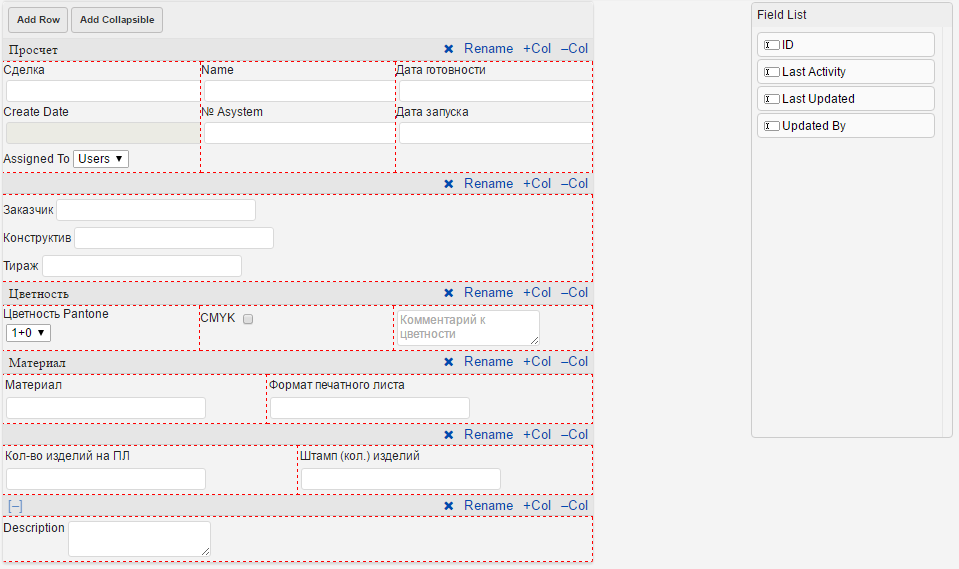Click the Конструктив input field
The width and height of the screenshot is (959, 569).
coord(174,239)
